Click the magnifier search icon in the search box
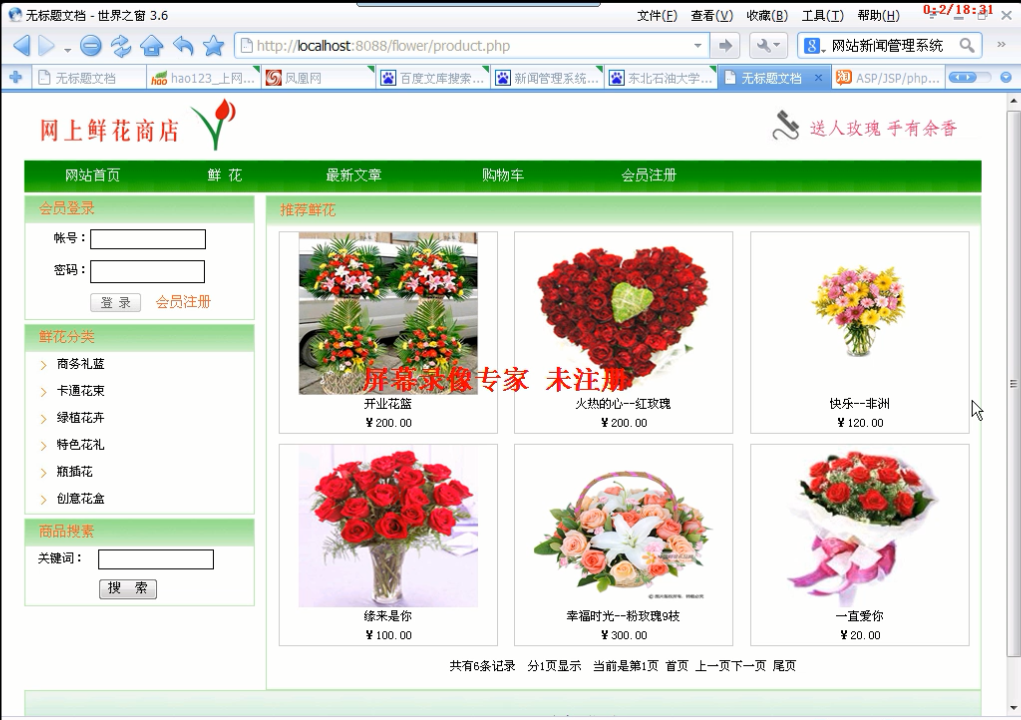 (x=967, y=46)
